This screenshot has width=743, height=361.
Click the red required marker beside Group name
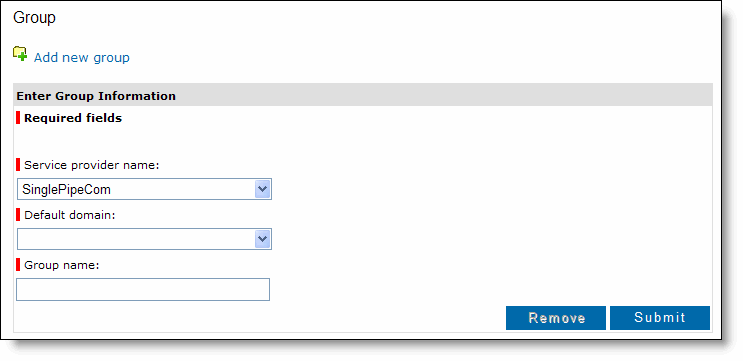[x=18, y=265]
